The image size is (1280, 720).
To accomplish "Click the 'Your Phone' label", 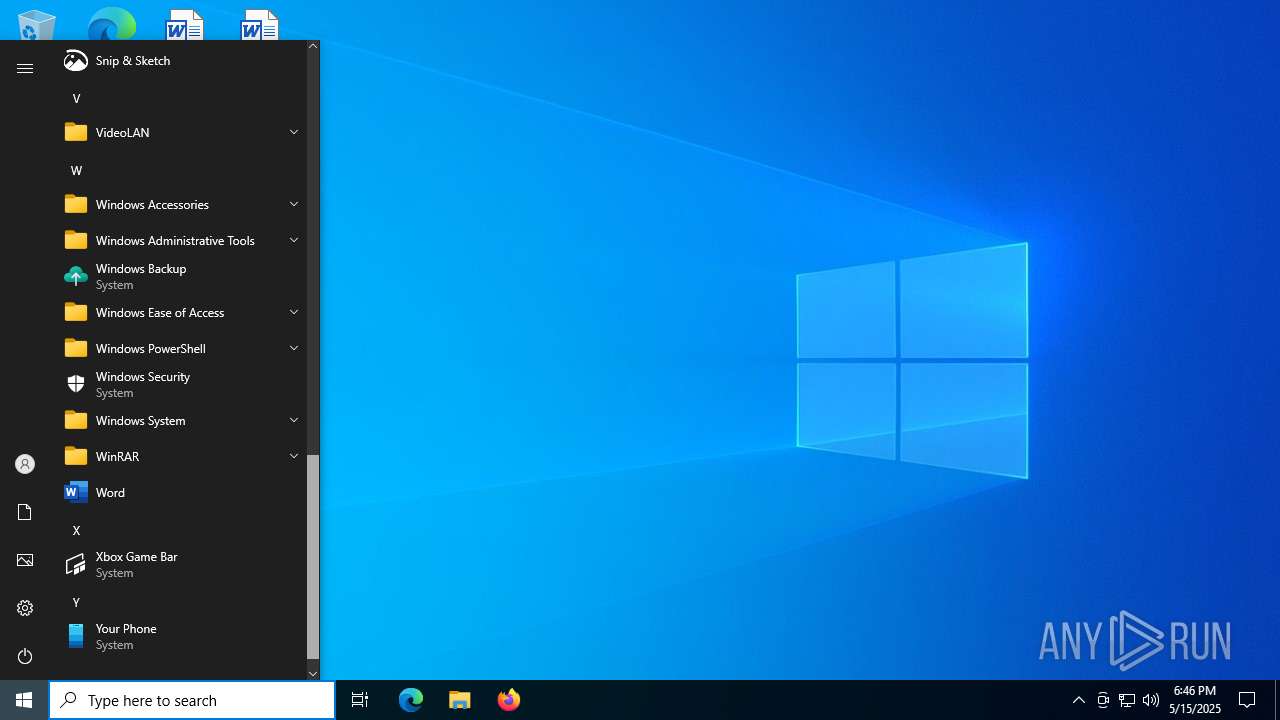I will (126, 629).
